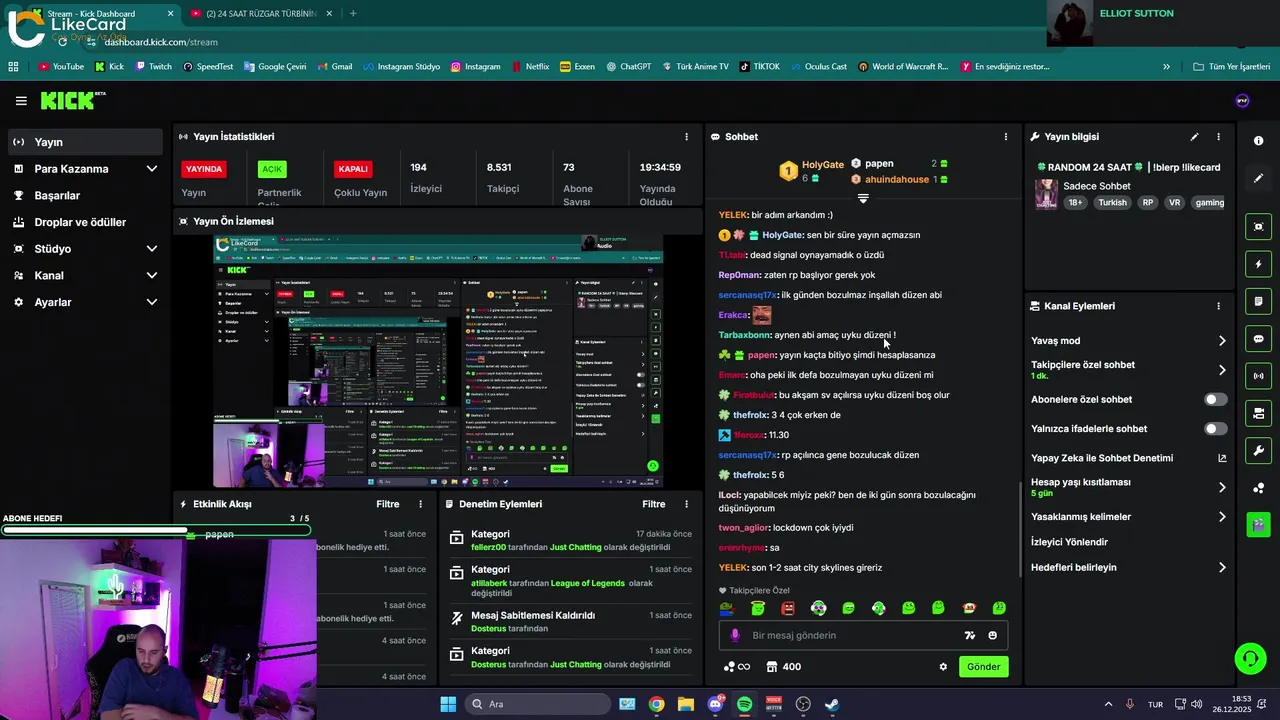Open the Sohbet panel three-dot menu
Image resolution: width=1280 pixels, height=720 pixels.
coord(1006,137)
